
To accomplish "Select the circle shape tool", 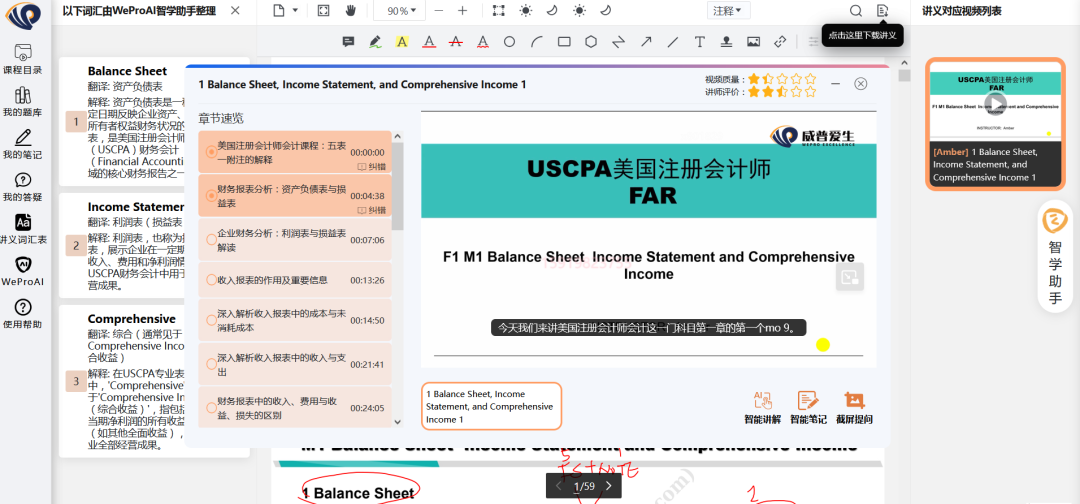I will 509,42.
